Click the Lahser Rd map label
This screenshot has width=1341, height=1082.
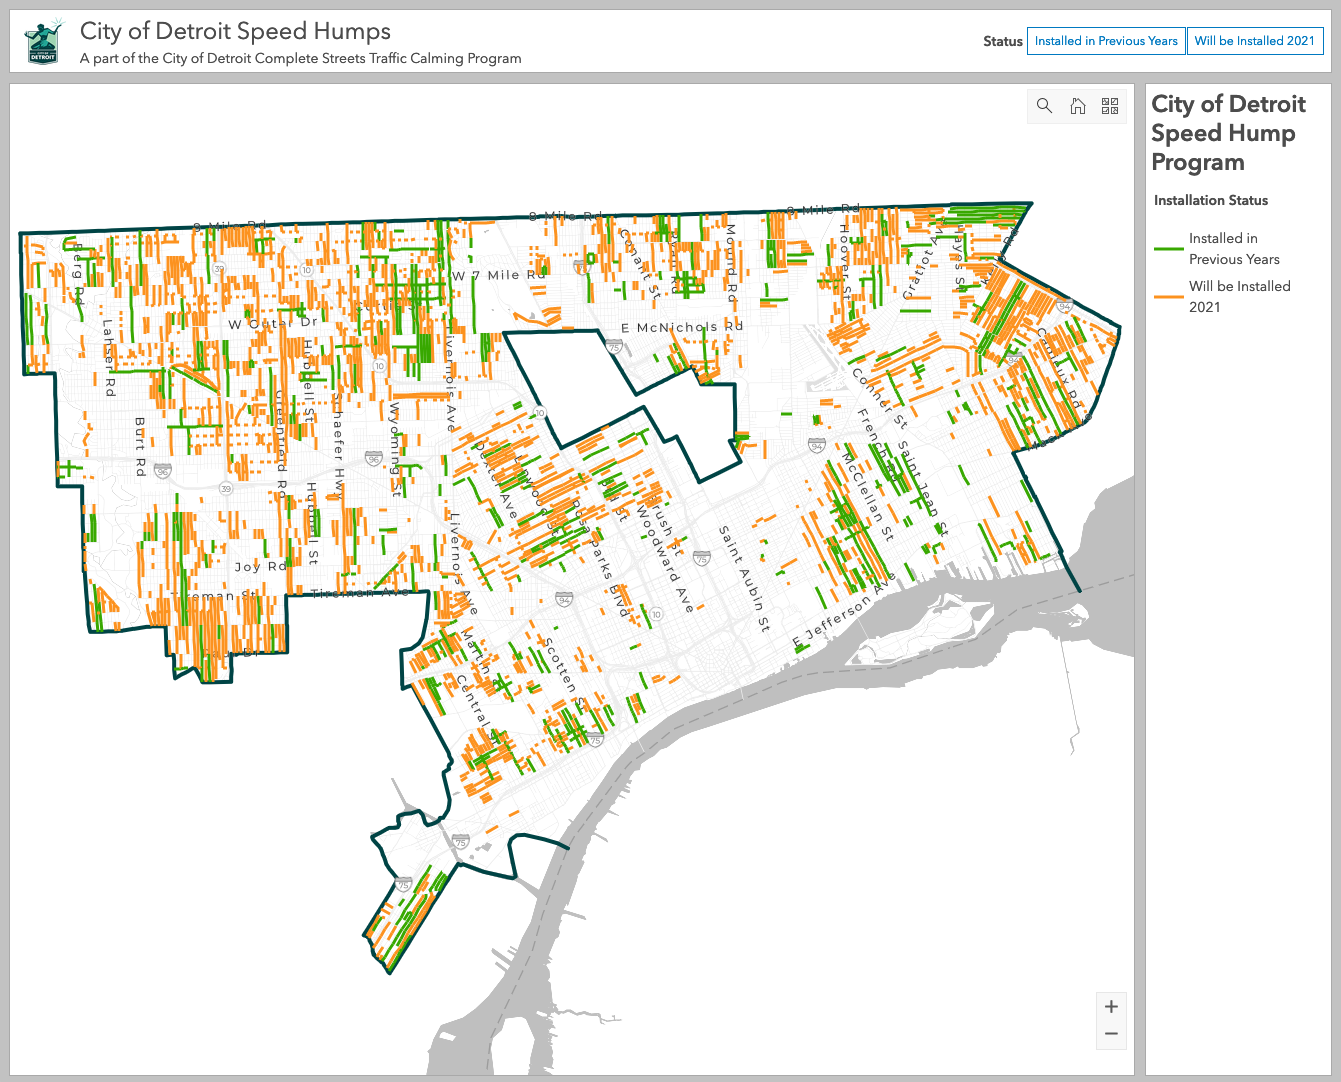click(109, 358)
